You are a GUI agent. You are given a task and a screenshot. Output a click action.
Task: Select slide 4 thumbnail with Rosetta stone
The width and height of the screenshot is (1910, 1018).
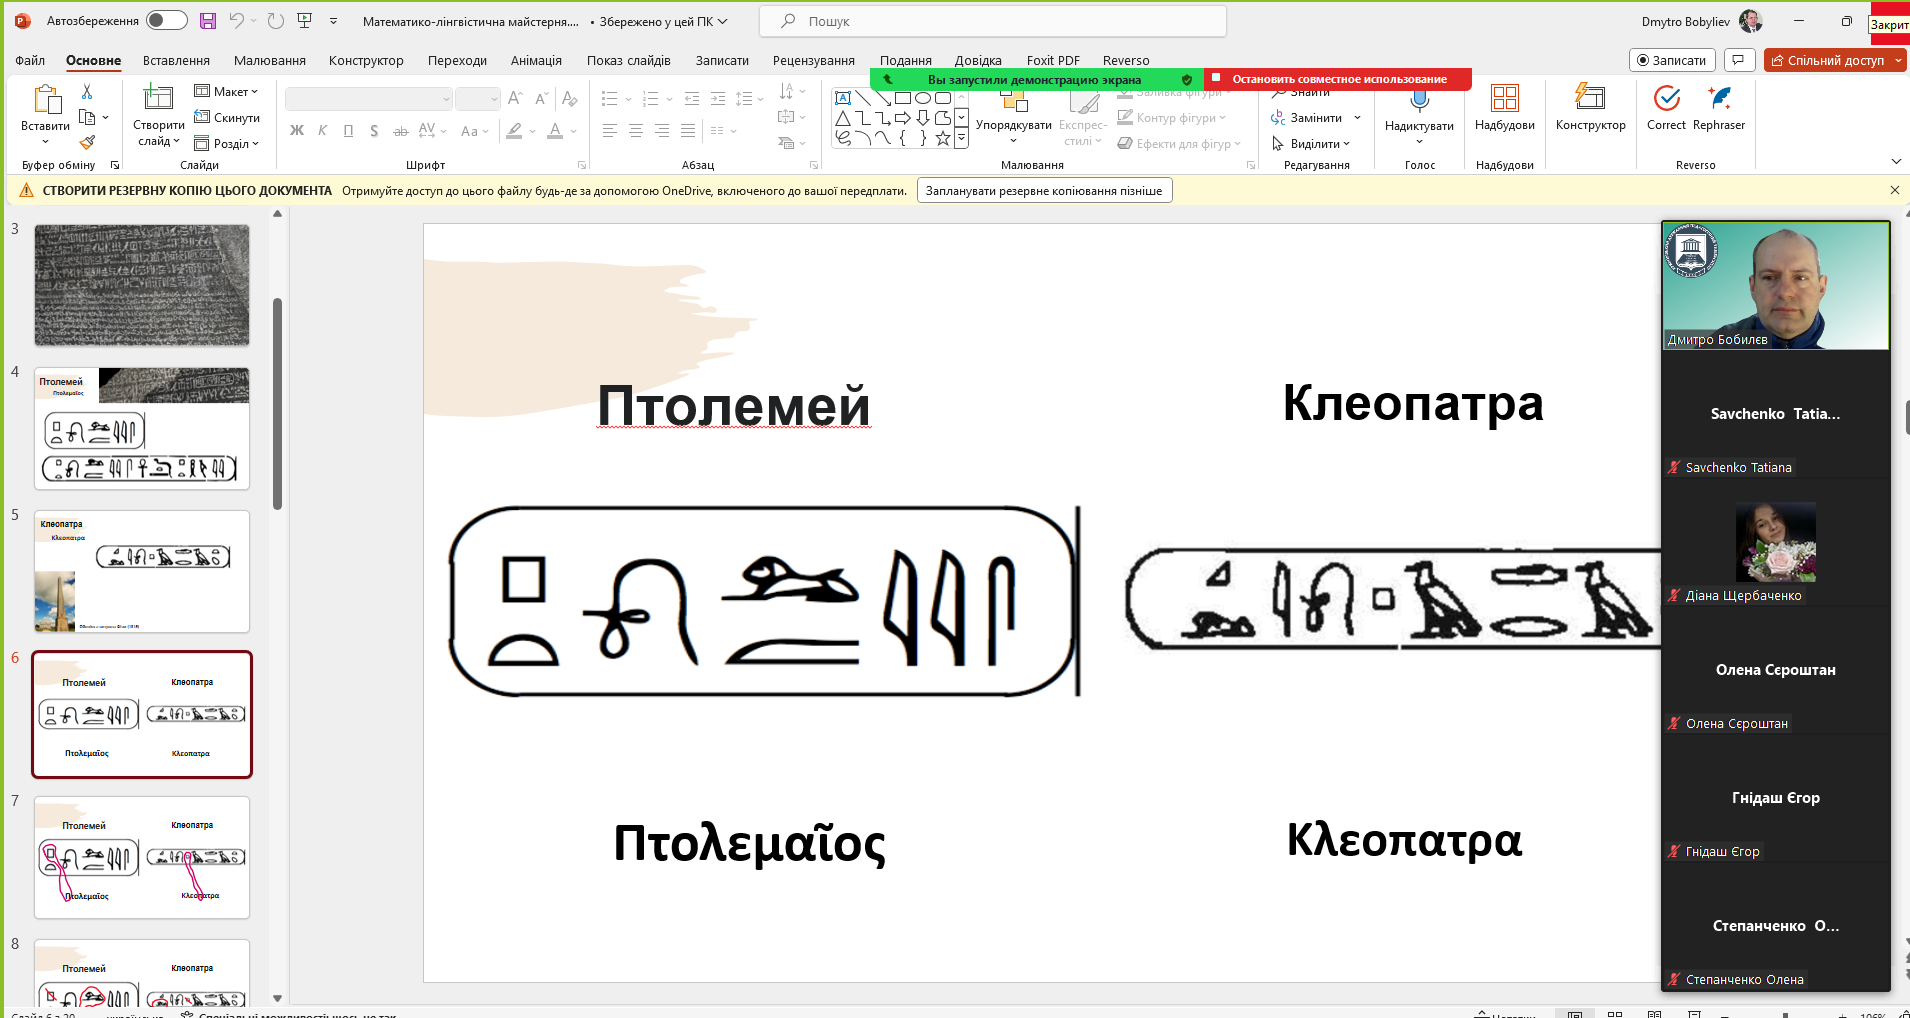[142, 428]
